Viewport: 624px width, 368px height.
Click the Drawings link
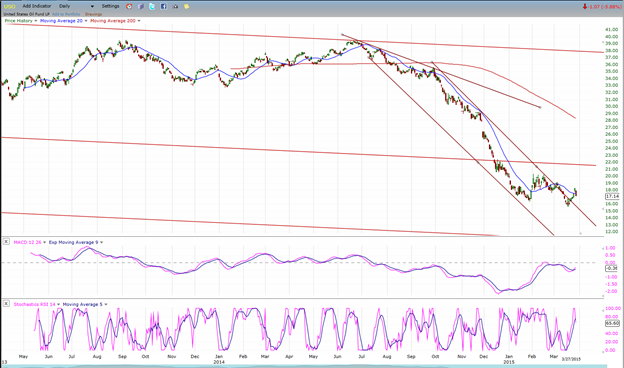coord(94,14)
